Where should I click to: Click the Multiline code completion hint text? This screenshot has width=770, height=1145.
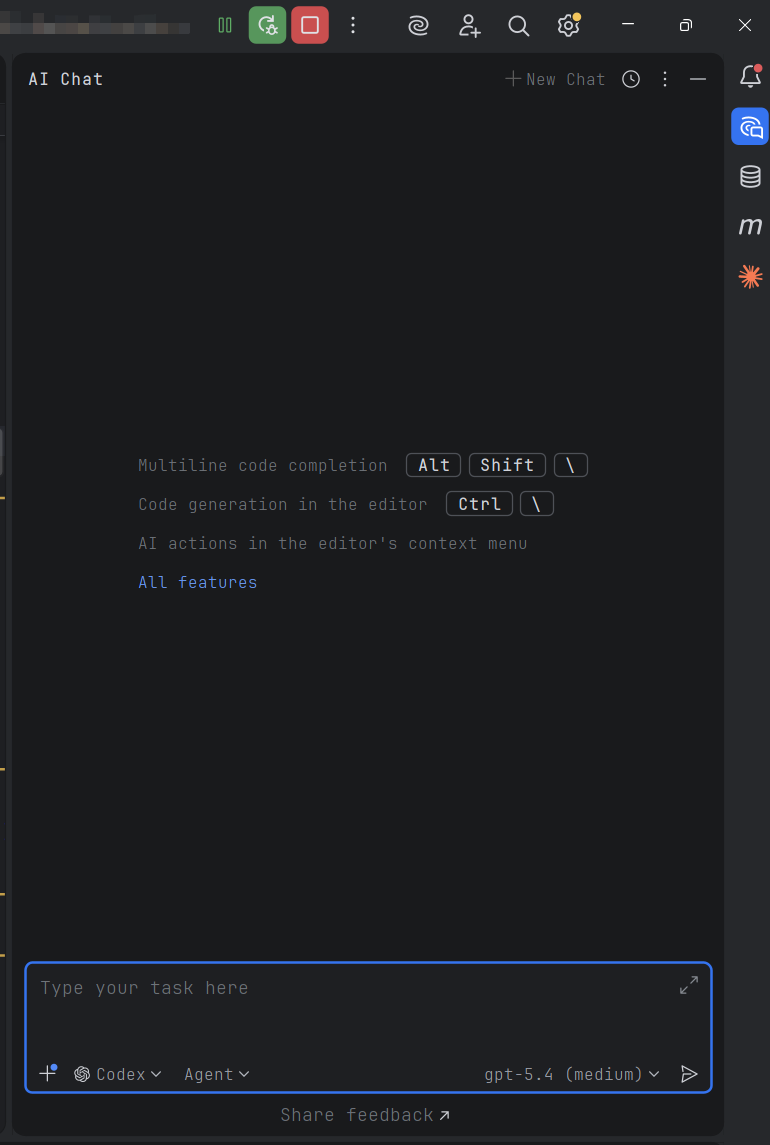pyautogui.click(x=263, y=465)
